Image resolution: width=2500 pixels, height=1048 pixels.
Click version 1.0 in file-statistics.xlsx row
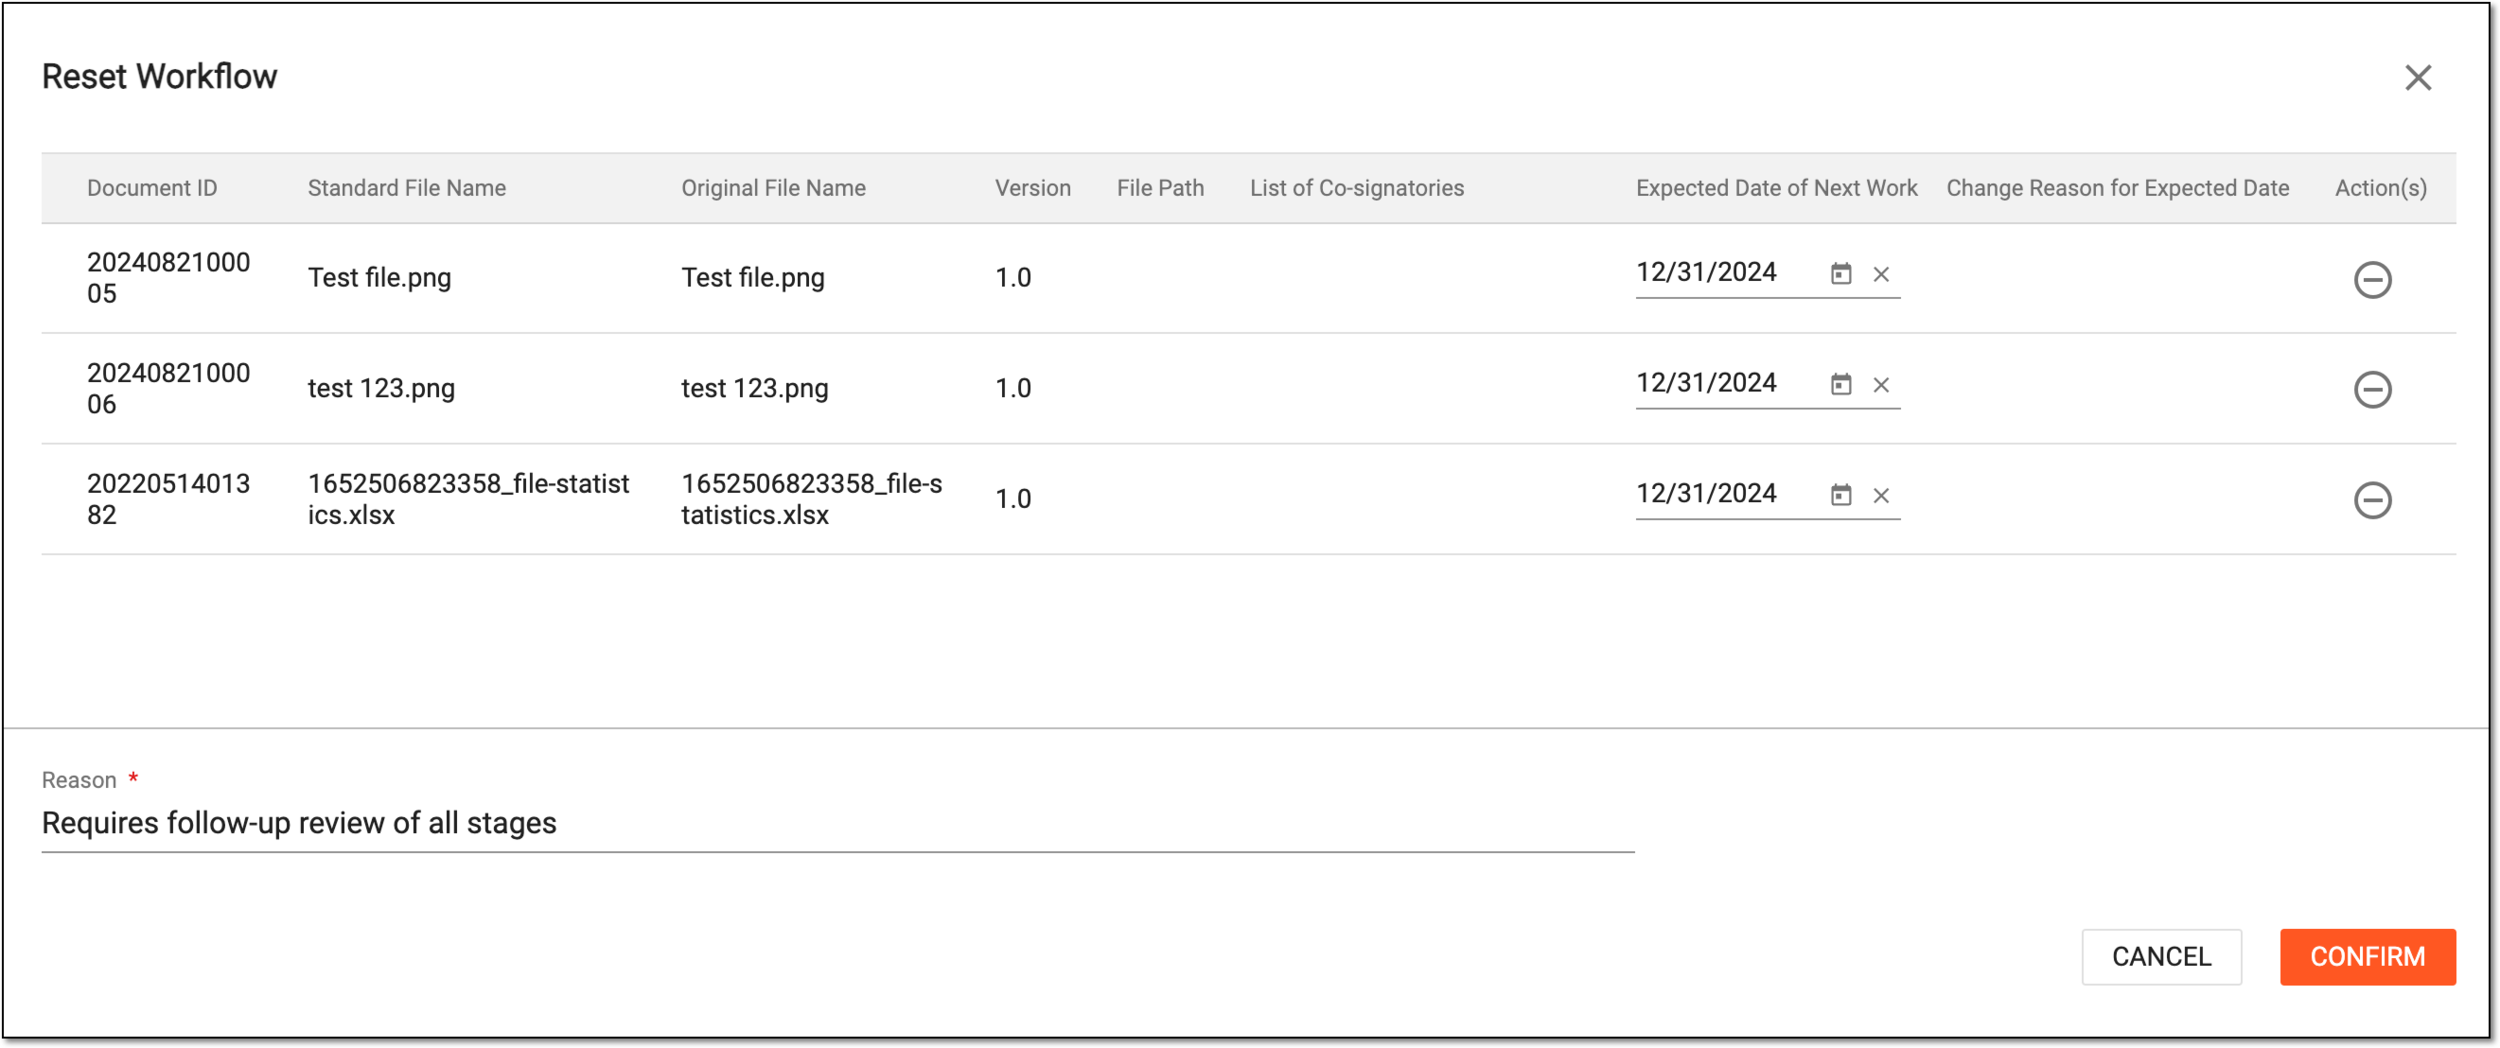[1012, 499]
